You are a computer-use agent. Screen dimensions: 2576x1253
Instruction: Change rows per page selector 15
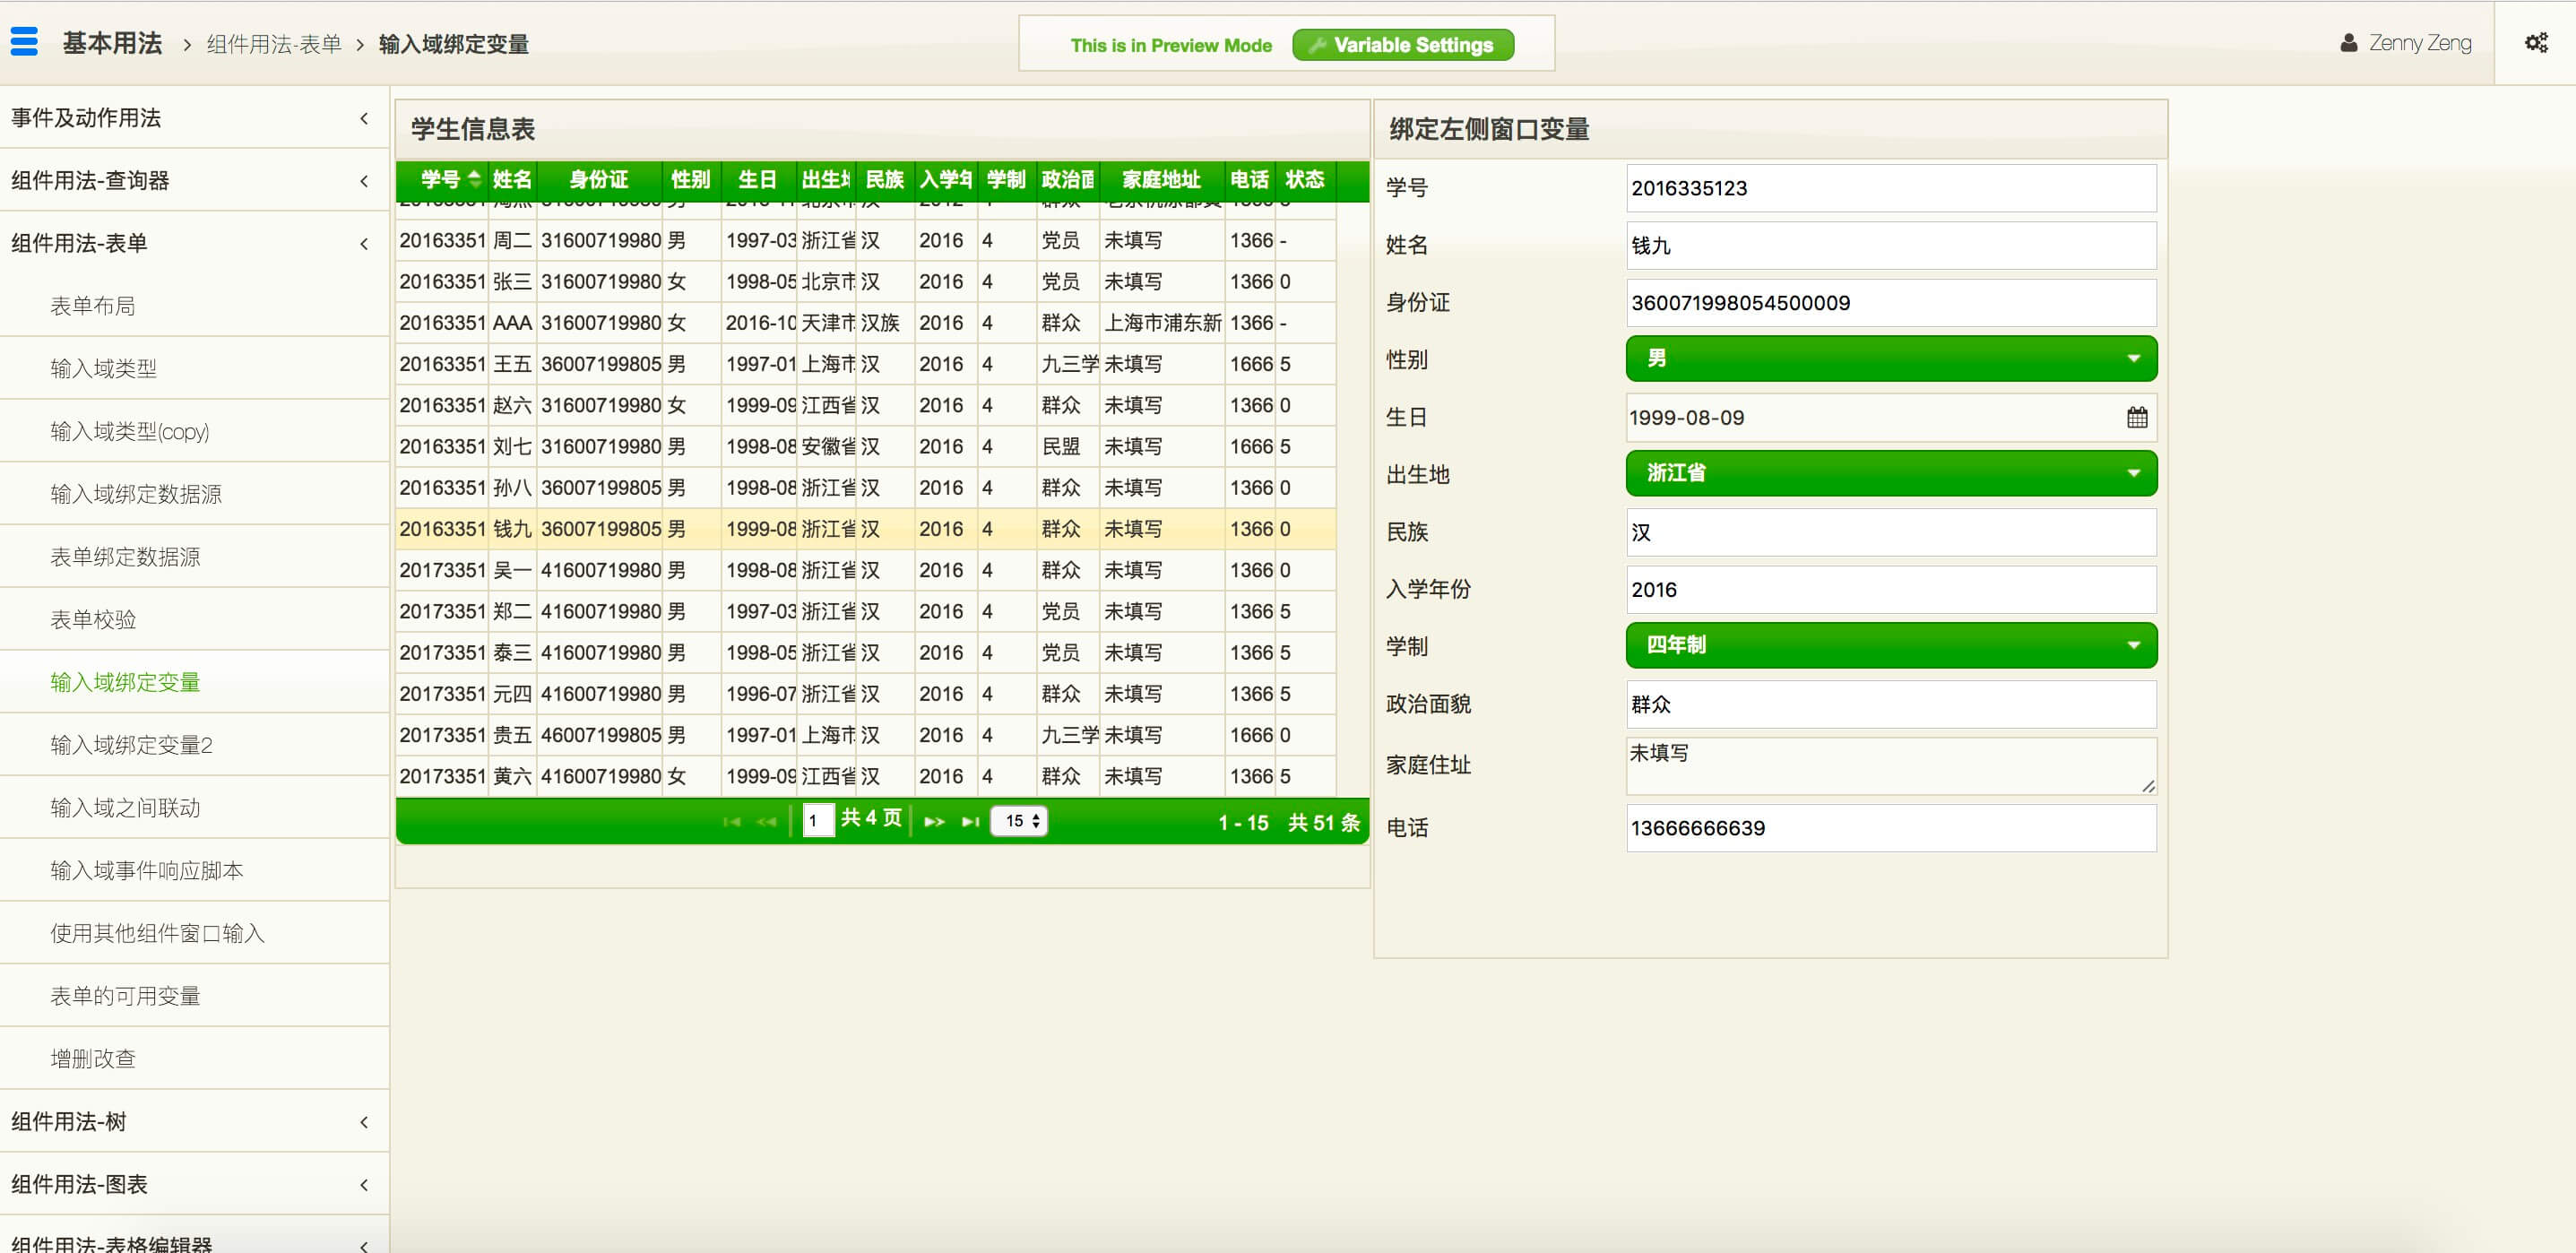[1019, 821]
